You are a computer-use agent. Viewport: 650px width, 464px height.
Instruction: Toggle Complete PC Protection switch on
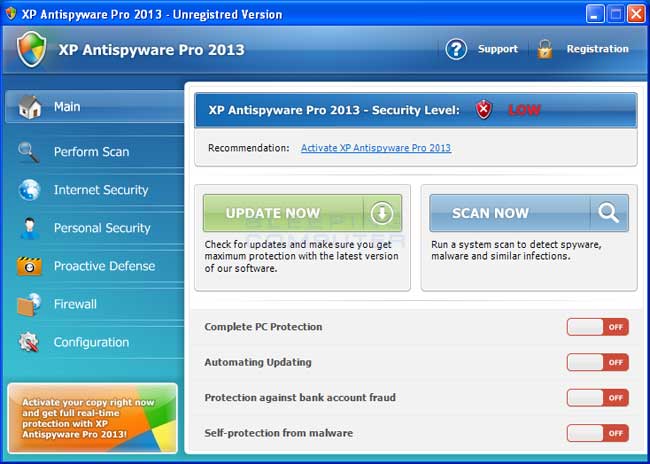(x=597, y=327)
